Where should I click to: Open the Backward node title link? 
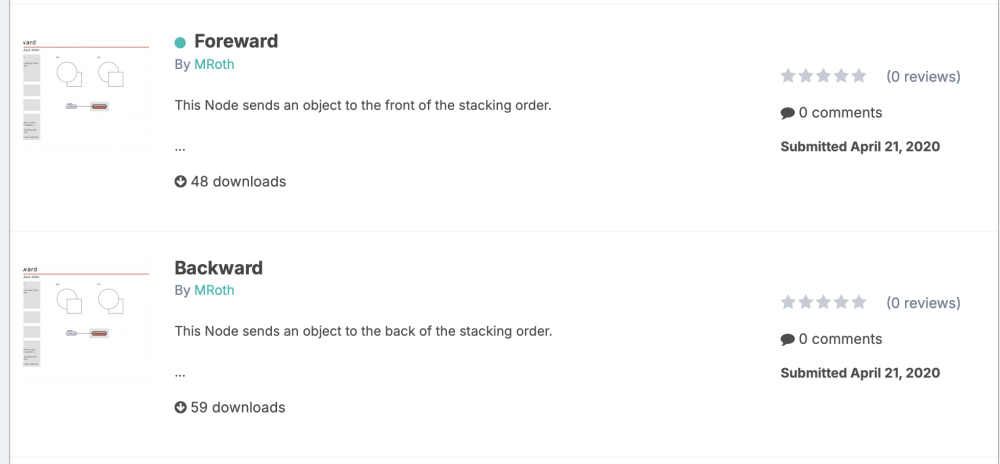tap(219, 268)
